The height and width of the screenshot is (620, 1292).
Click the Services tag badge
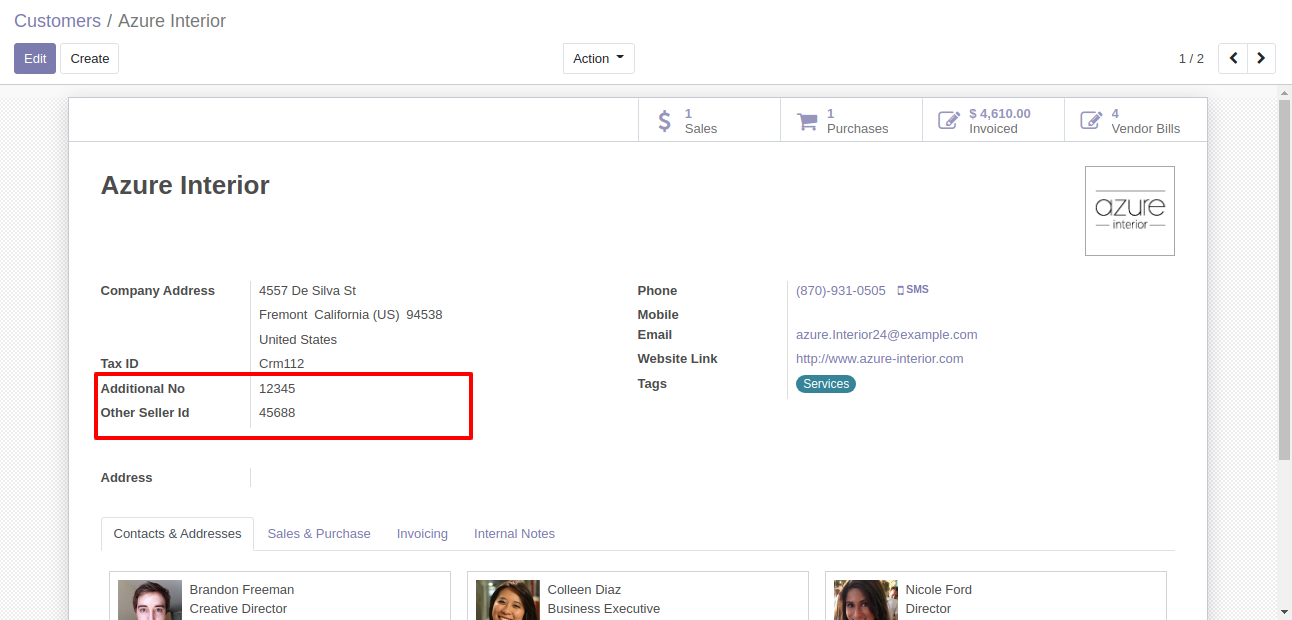pos(826,384)
